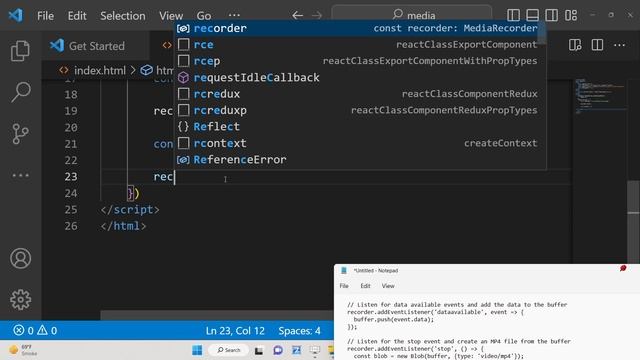
Task: Open the File menu in VS Code
Action: click(x=45, y=16)
